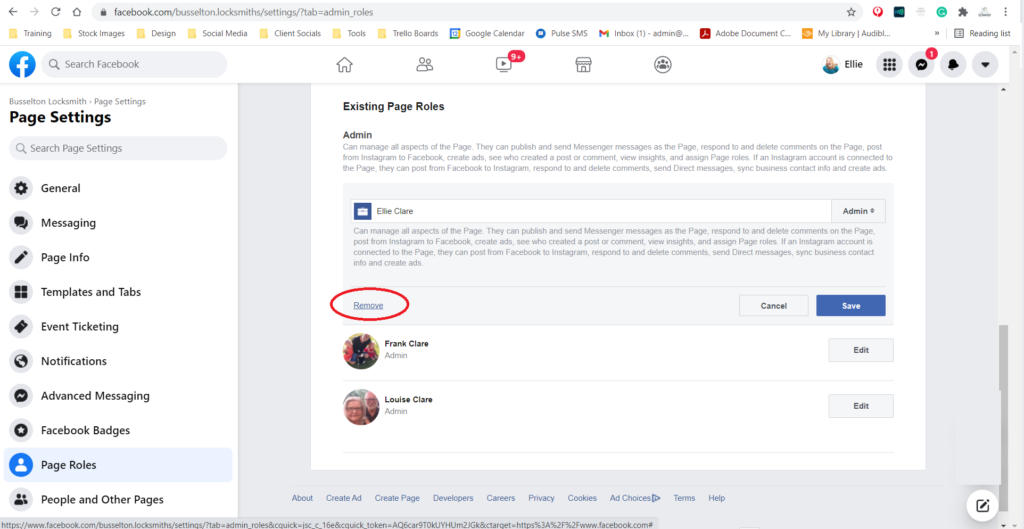Open Notifications settings
Image resolution: width=1024 pixels, height=529 pixels.
click(118, 361)
